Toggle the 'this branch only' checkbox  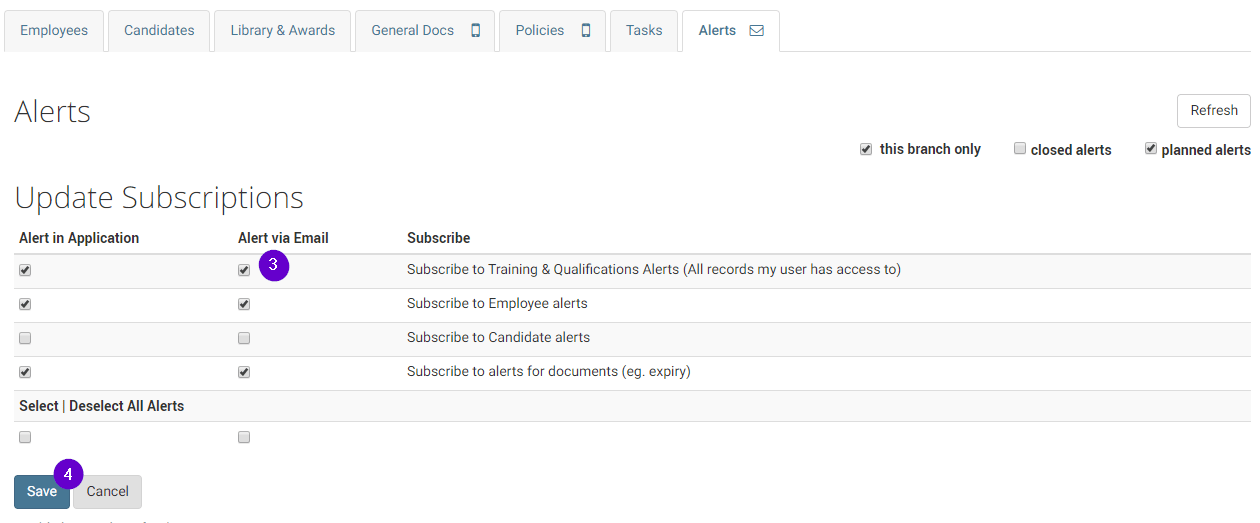[866, 149]
